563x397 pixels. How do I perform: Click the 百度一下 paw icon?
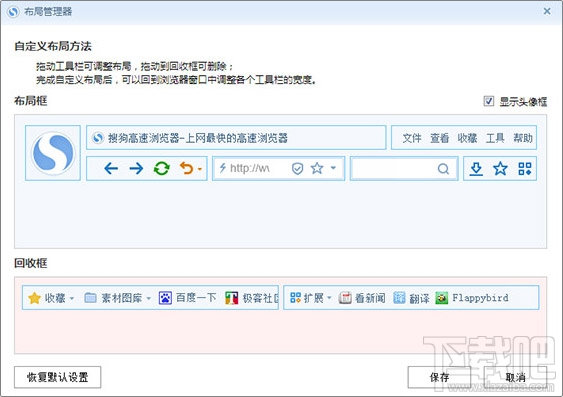[x=165, y=298]
